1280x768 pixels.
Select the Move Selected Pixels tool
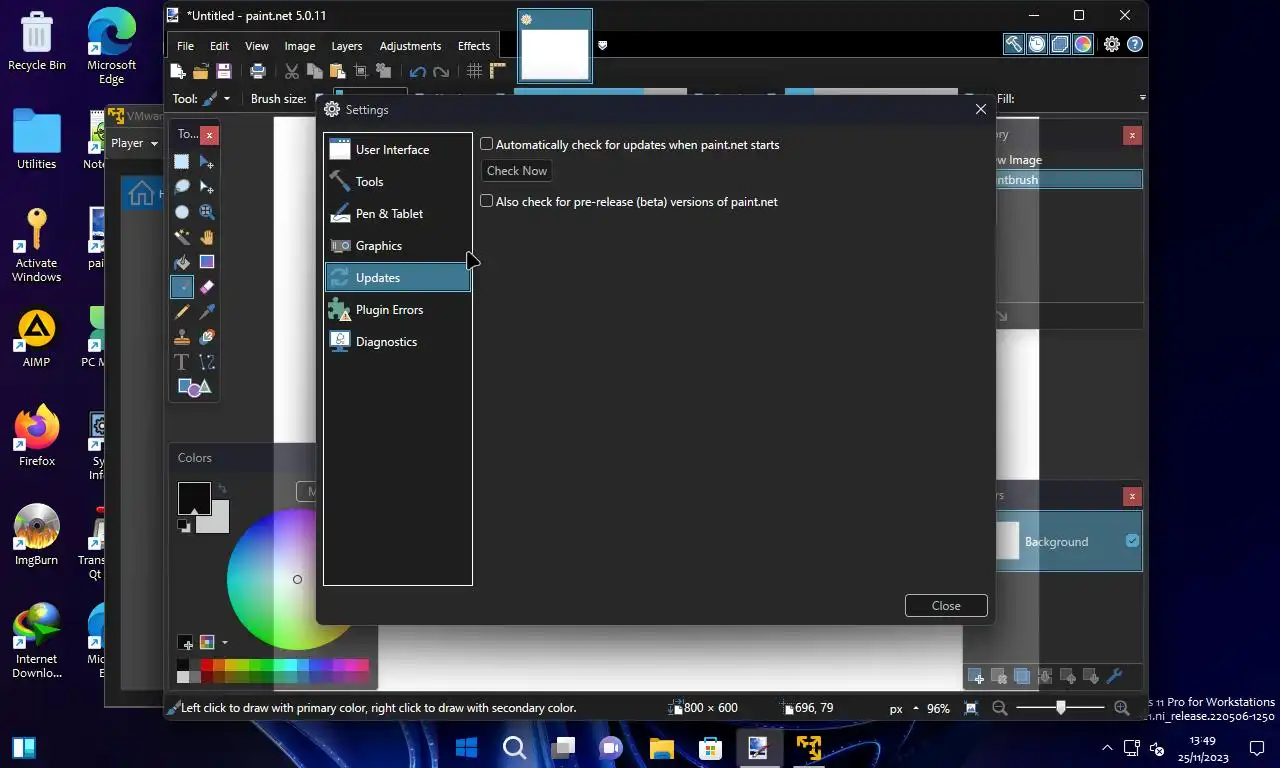(207, 162)
